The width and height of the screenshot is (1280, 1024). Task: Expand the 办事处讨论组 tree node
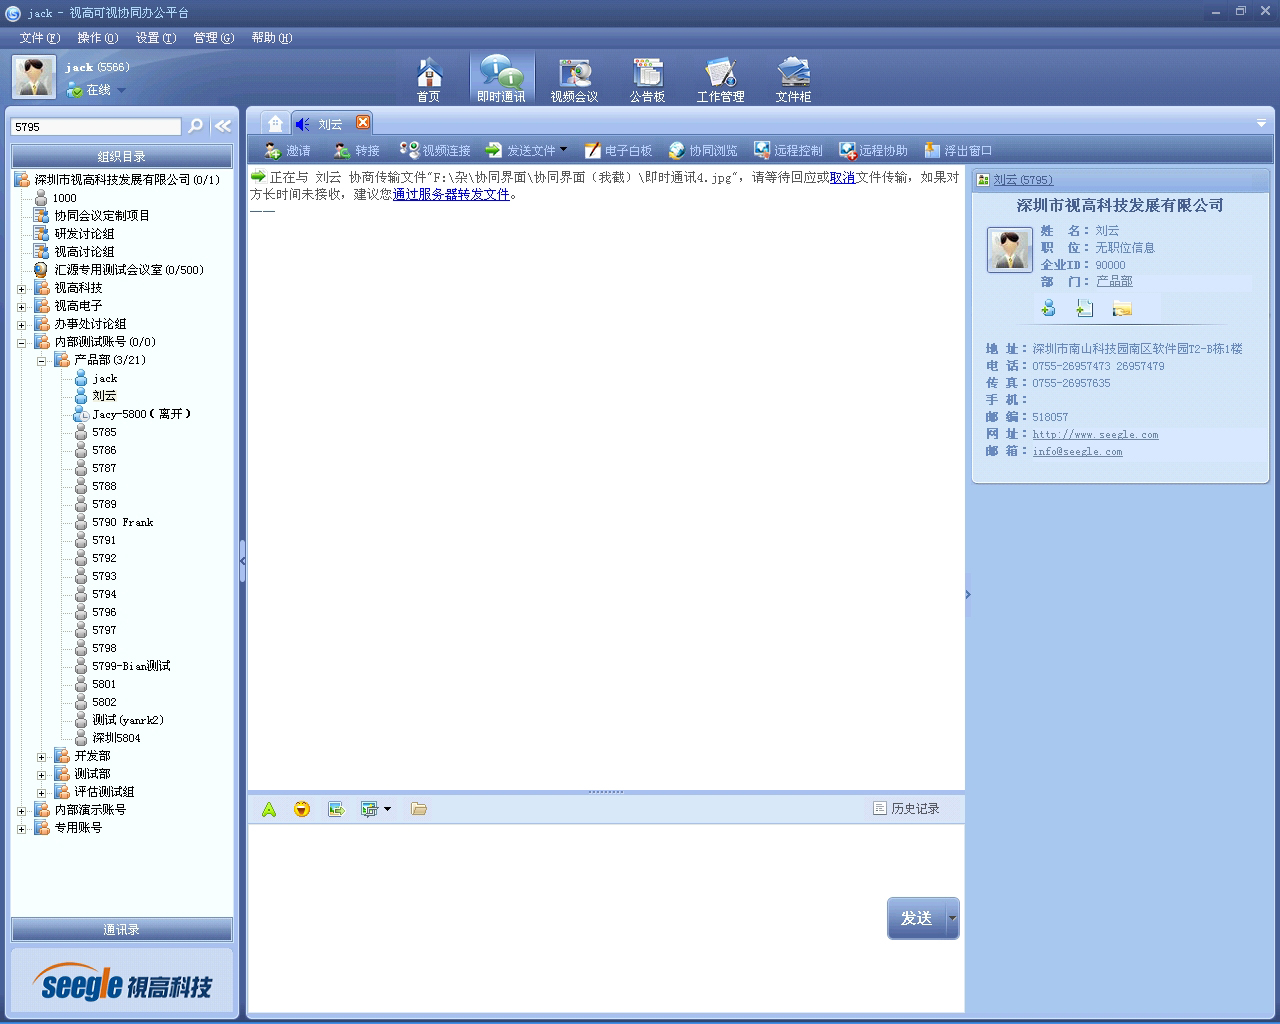point(21,325)
